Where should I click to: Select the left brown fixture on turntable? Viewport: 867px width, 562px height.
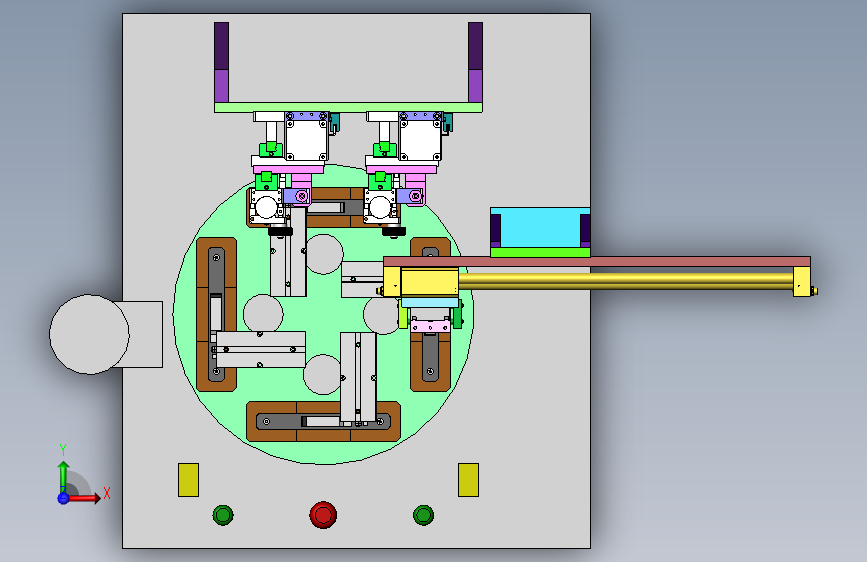click(217, 314)
